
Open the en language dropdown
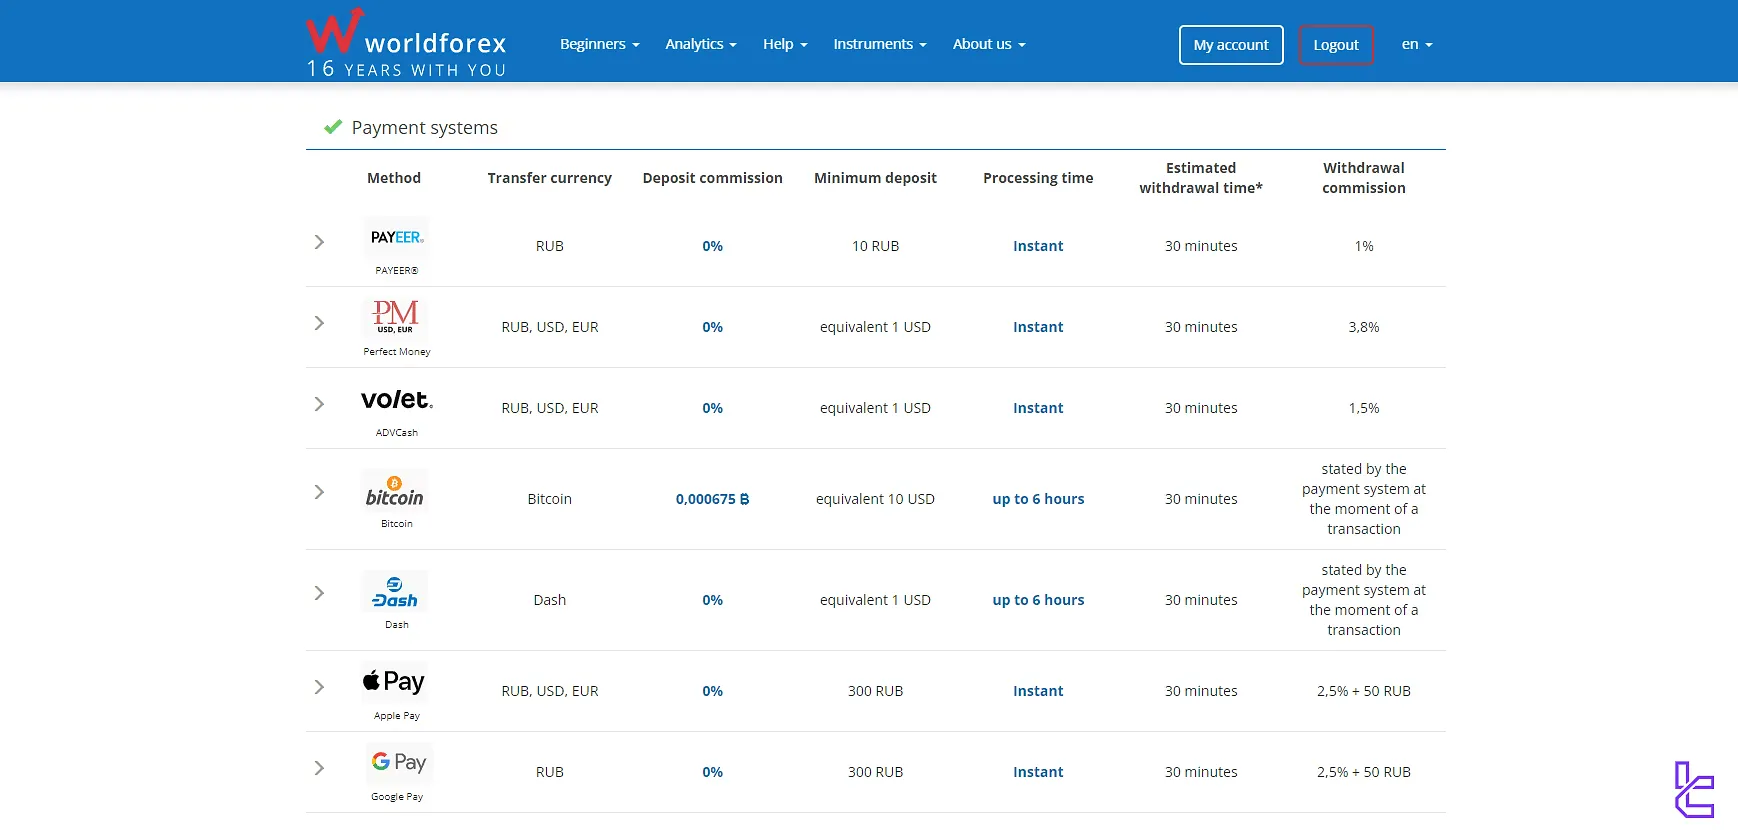(1417, 44)
